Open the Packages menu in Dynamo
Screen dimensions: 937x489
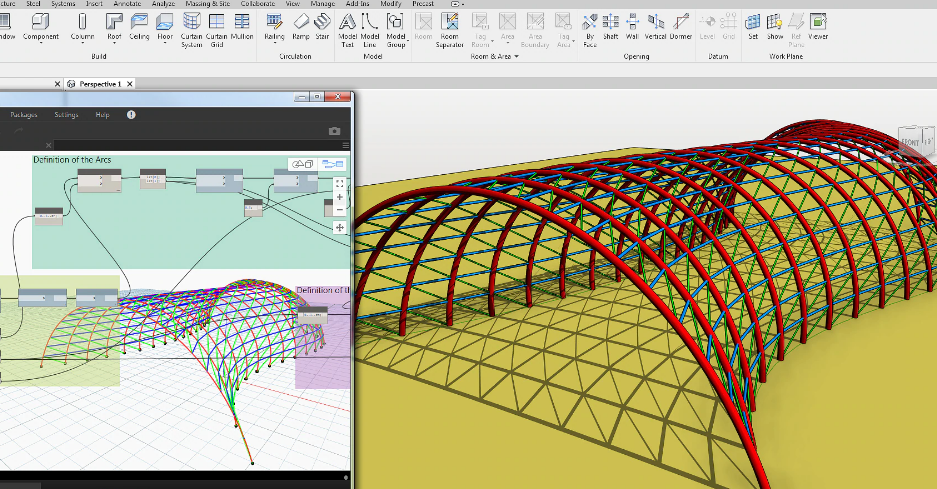[24, 115]
